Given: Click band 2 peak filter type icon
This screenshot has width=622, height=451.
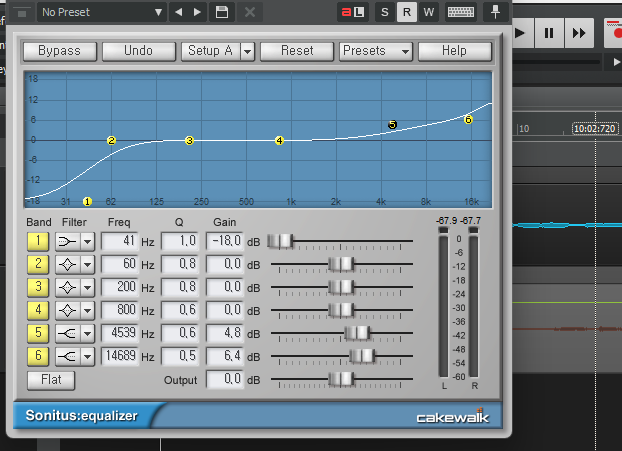Looking at the screenshot, I should pyautogui.click(x=67, y=264).
